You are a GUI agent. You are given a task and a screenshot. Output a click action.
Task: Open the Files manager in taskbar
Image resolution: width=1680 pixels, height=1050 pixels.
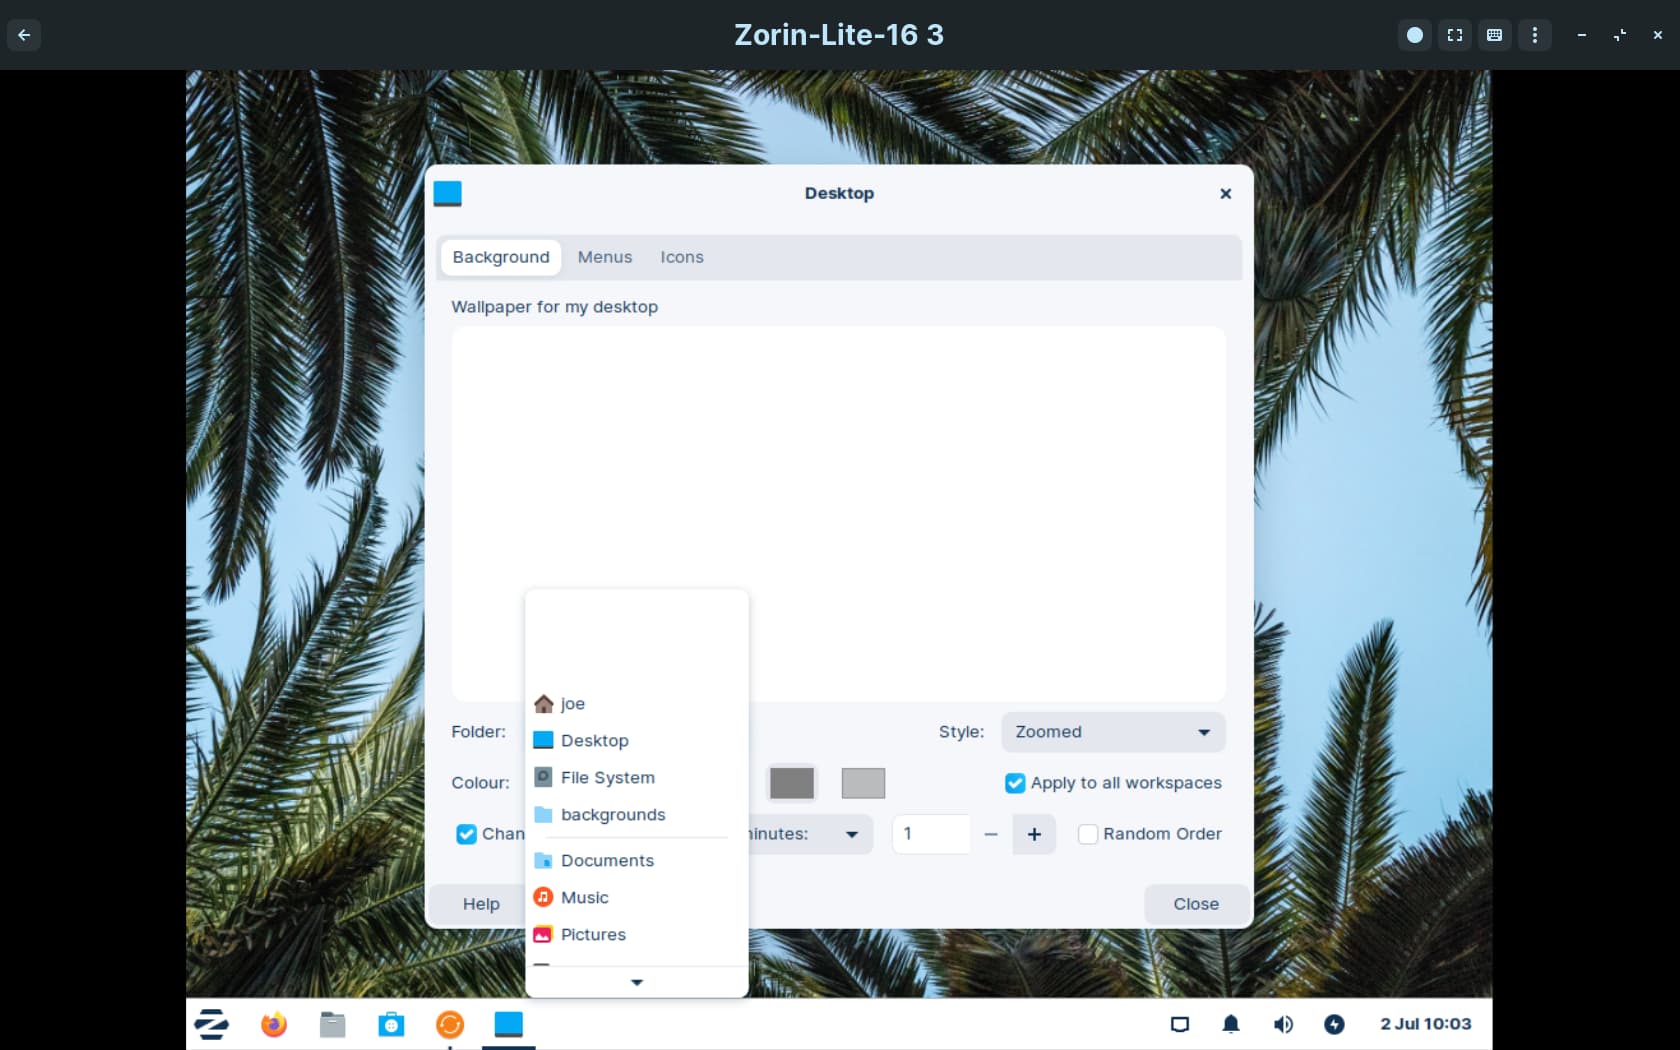coord(332,1024)
